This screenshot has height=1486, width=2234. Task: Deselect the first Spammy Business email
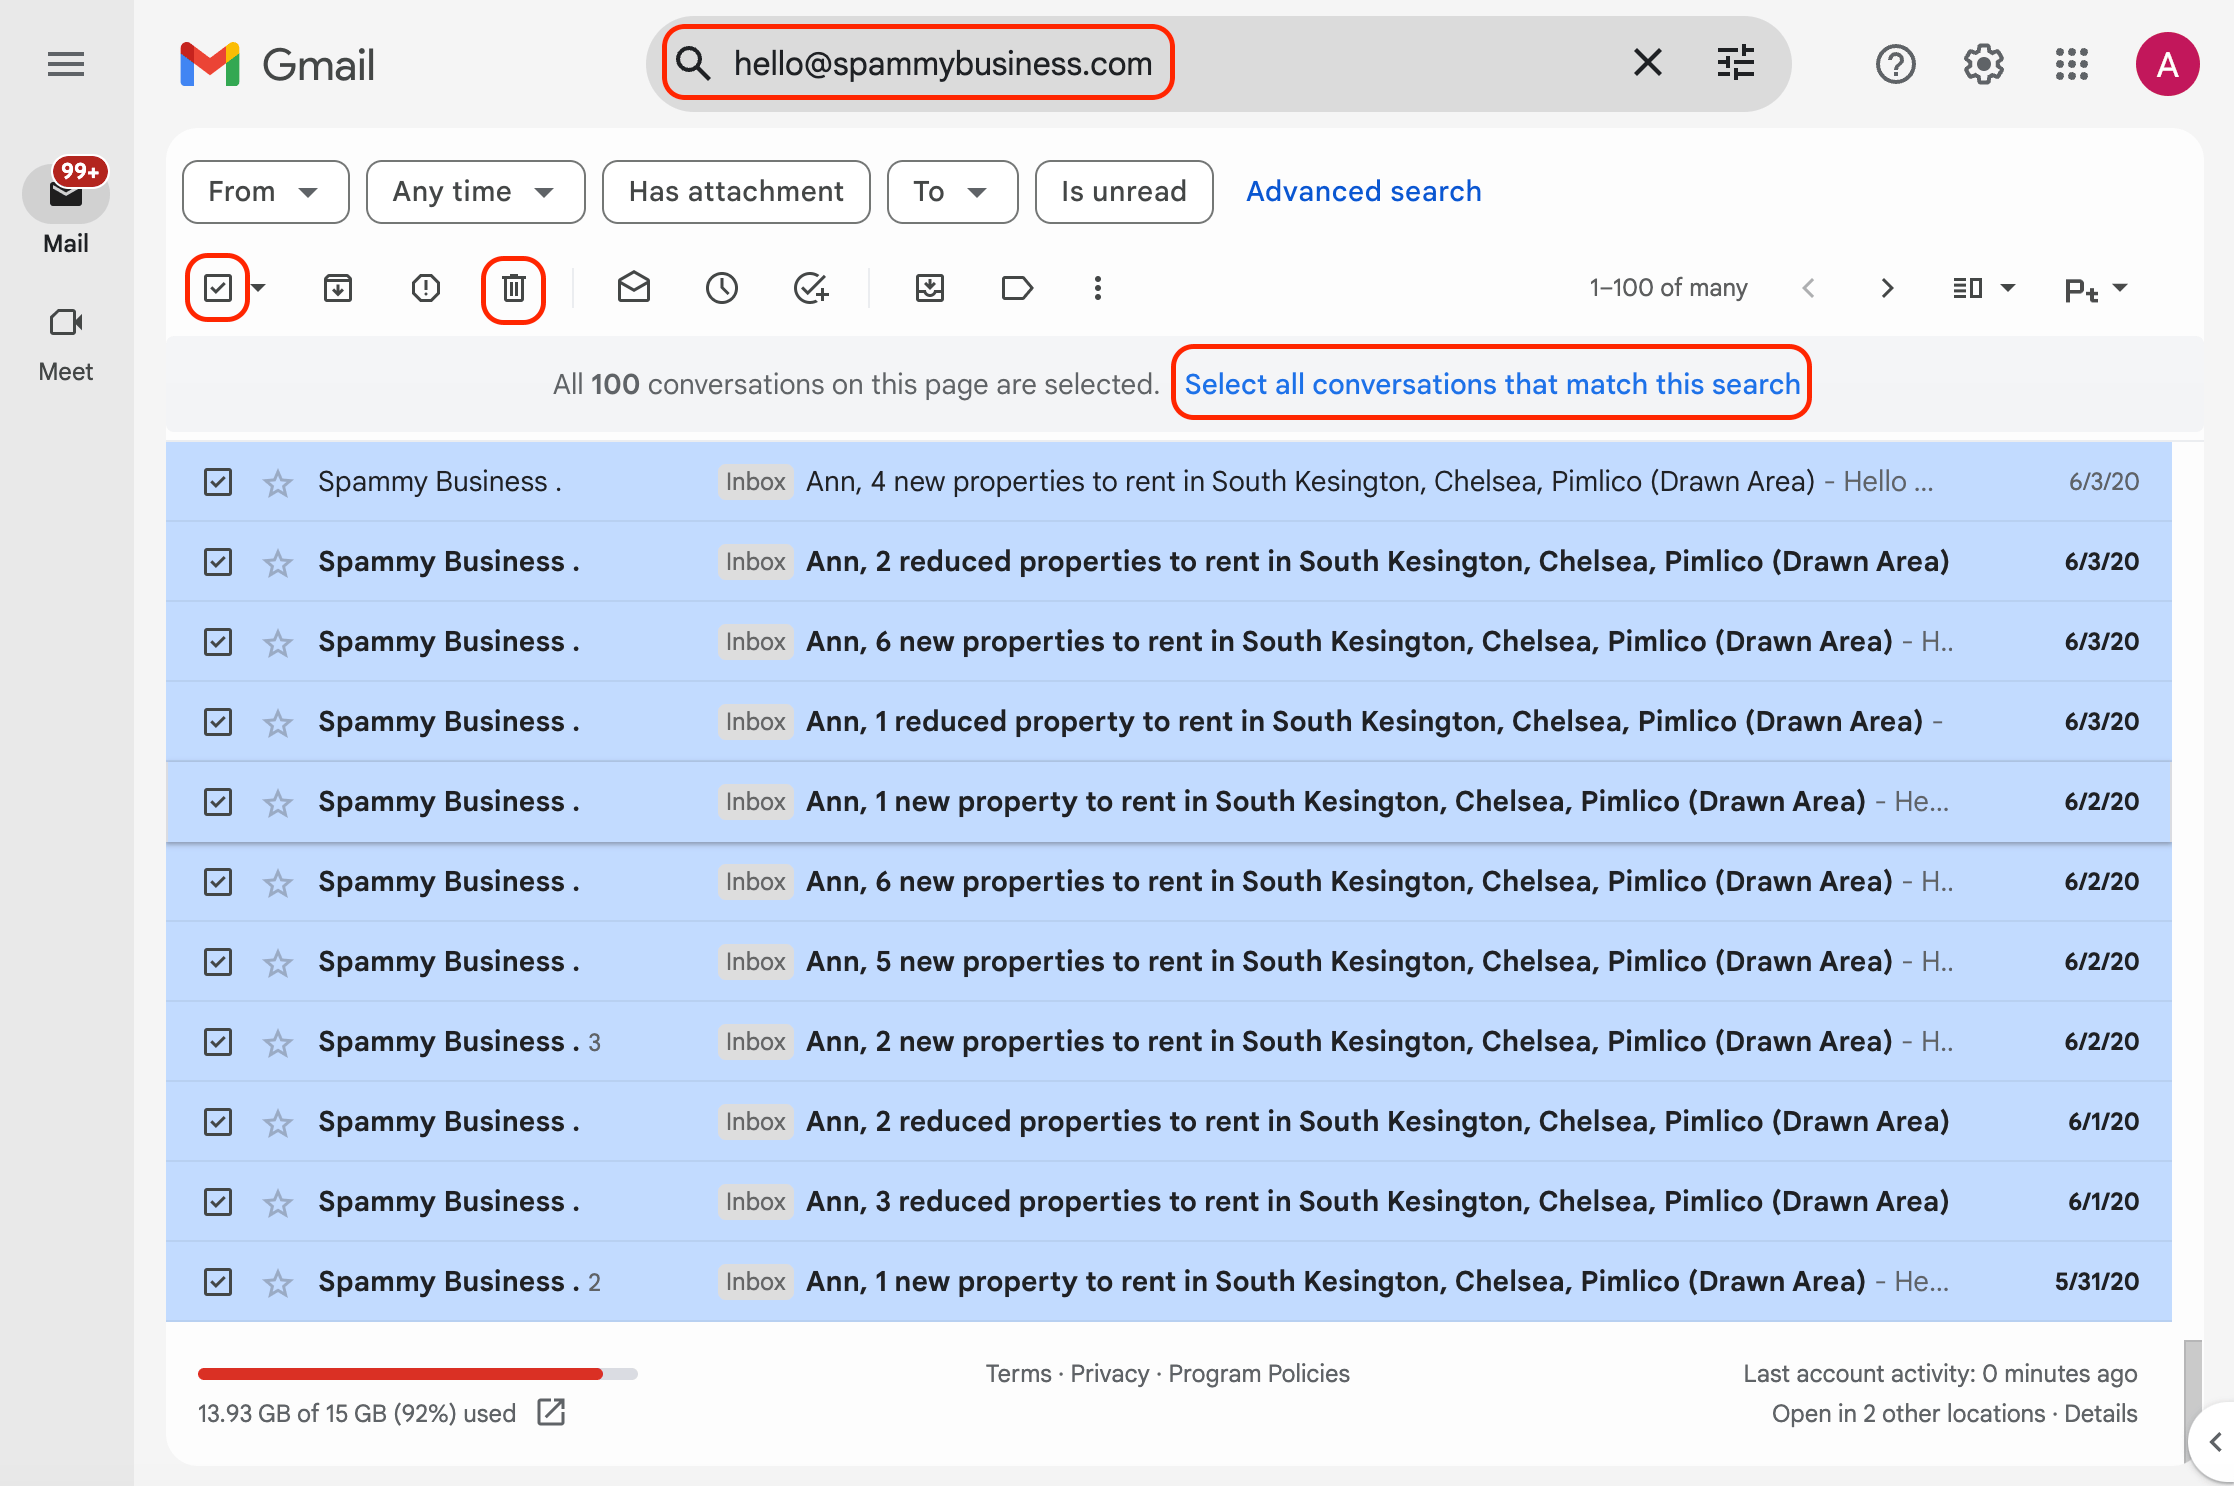point(217,481)
